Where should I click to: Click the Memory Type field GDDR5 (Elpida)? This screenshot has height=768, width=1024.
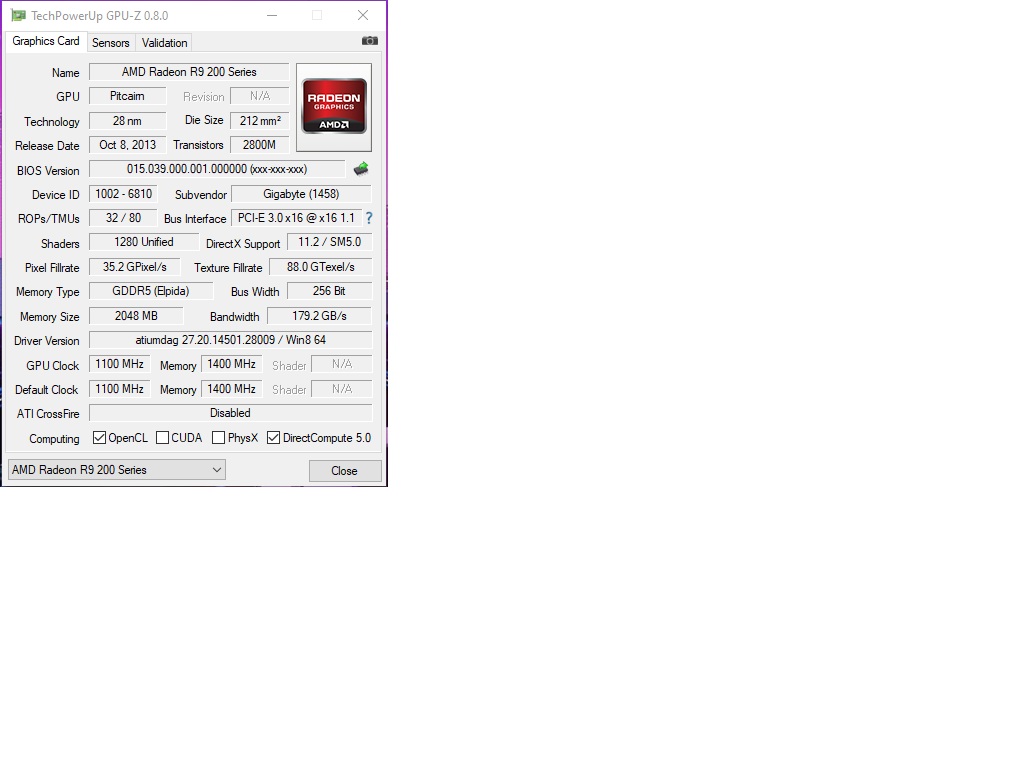151,291
